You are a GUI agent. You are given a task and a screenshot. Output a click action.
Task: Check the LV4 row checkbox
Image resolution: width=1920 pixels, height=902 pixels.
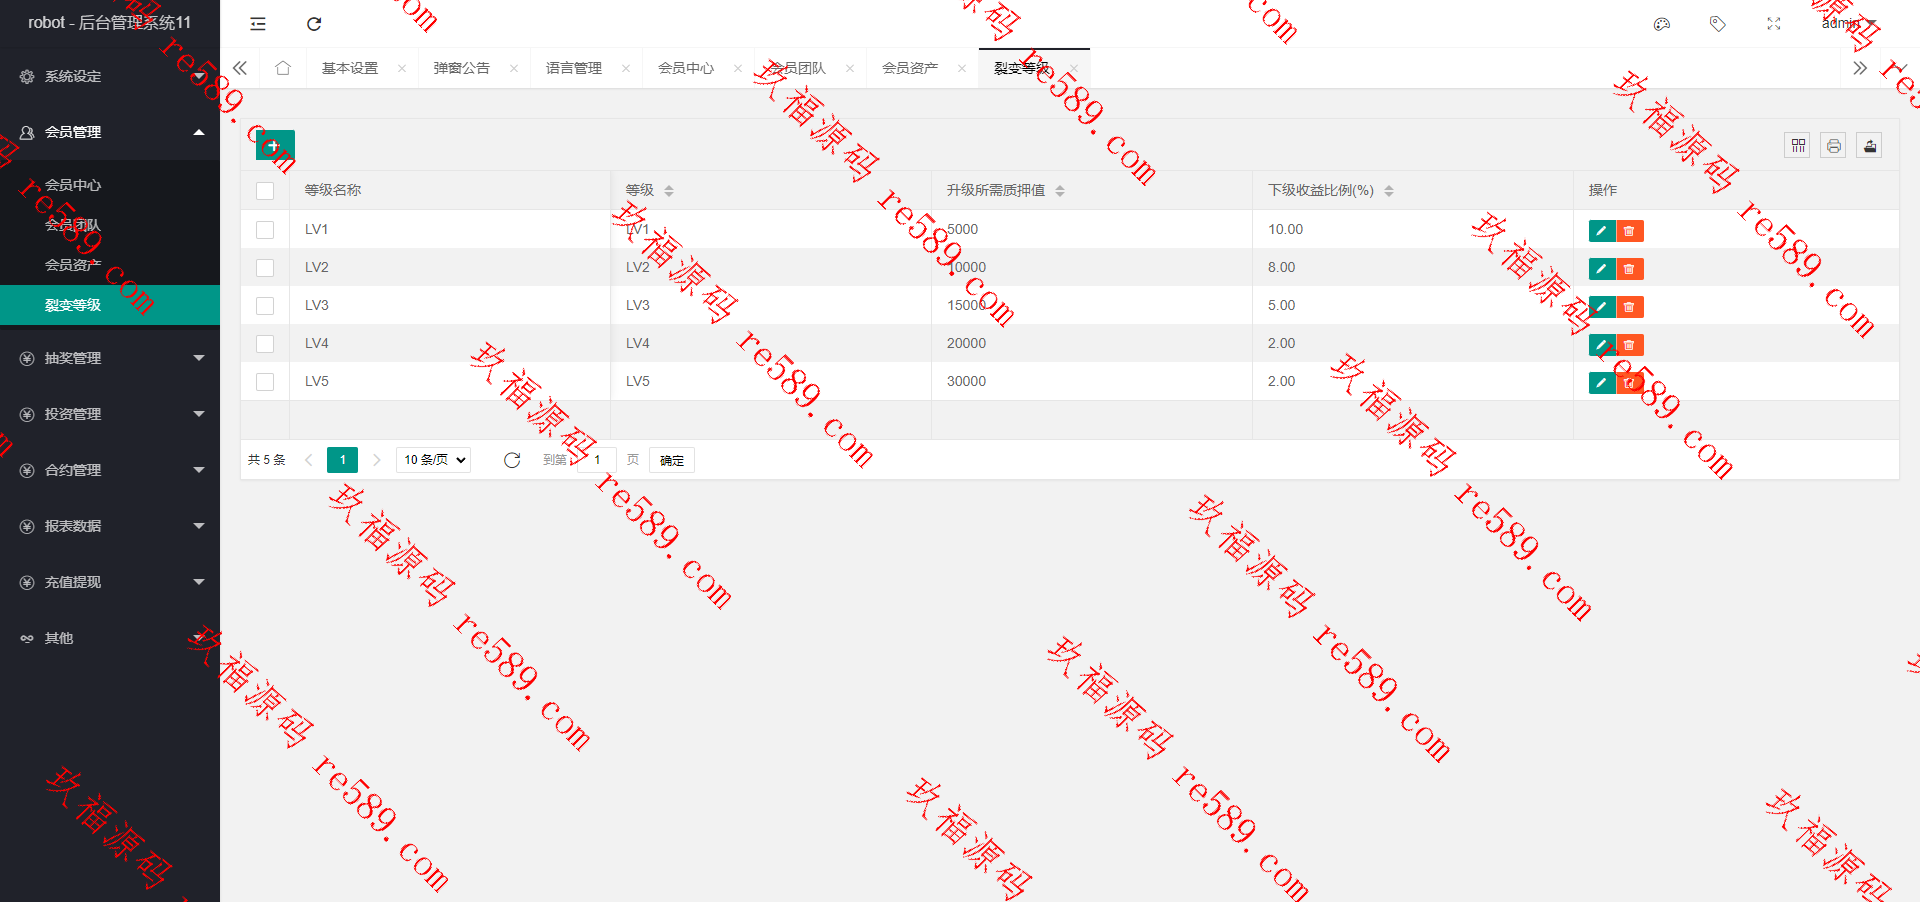[x=265, y=344]
